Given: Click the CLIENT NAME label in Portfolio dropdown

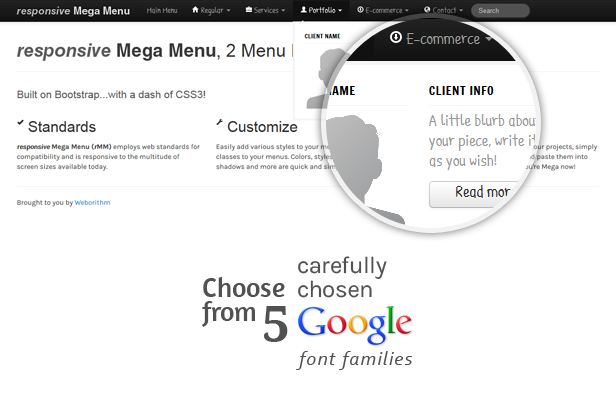Looking at the screenshot, I should (322, 36).
